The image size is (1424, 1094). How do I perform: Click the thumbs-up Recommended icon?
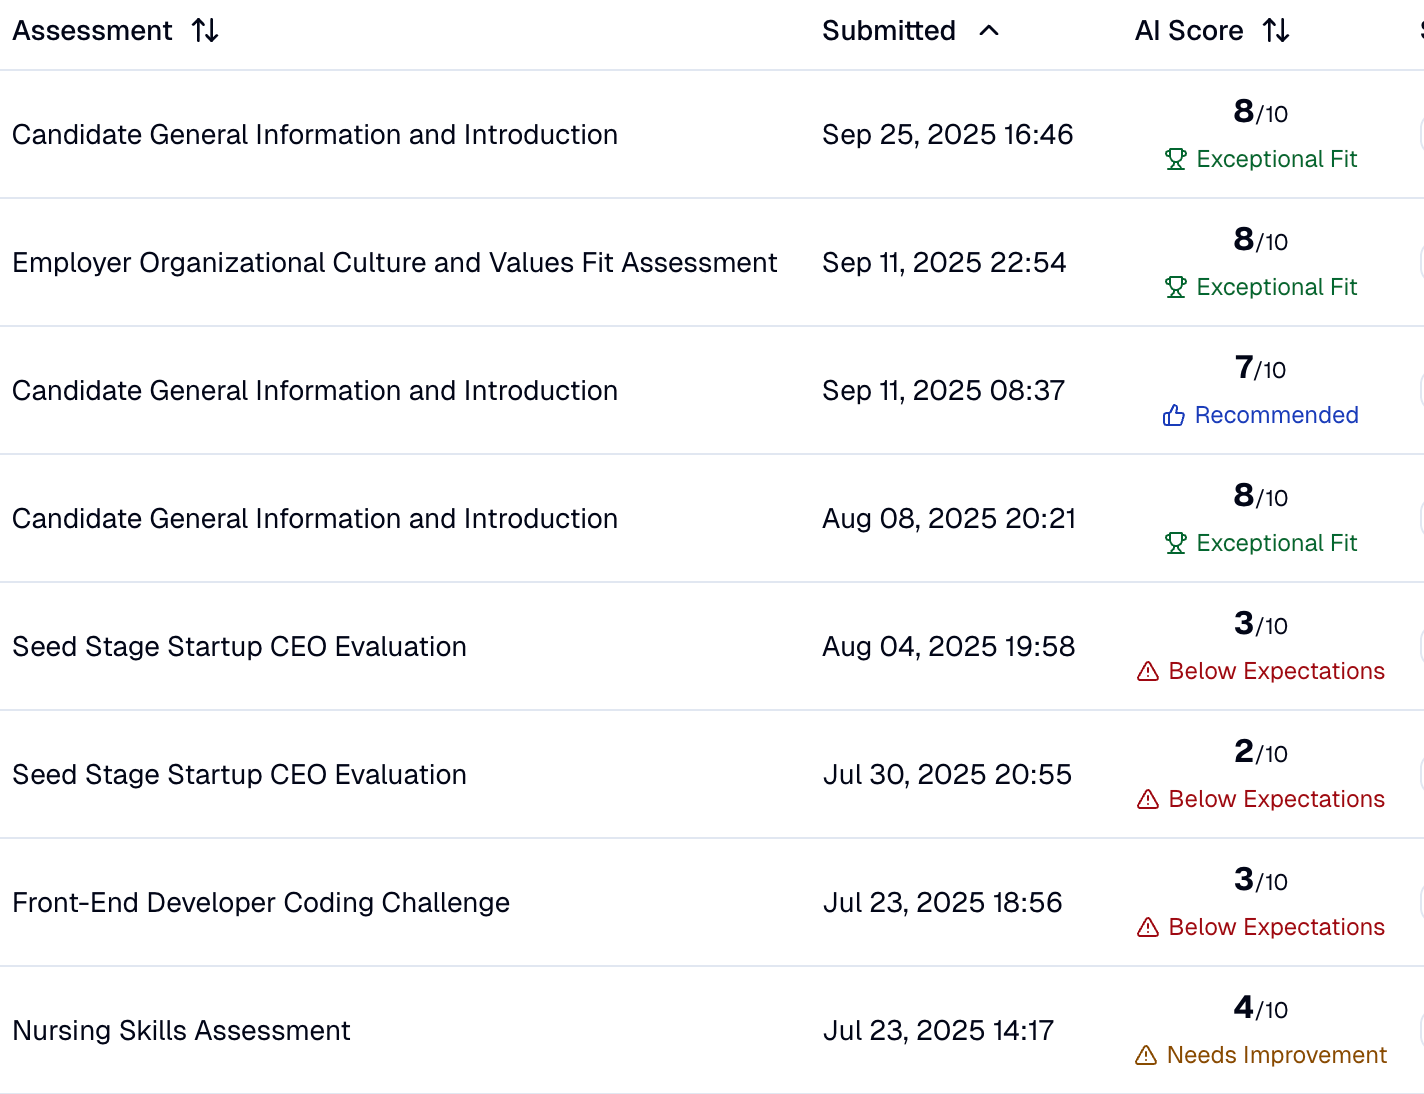1172,415
